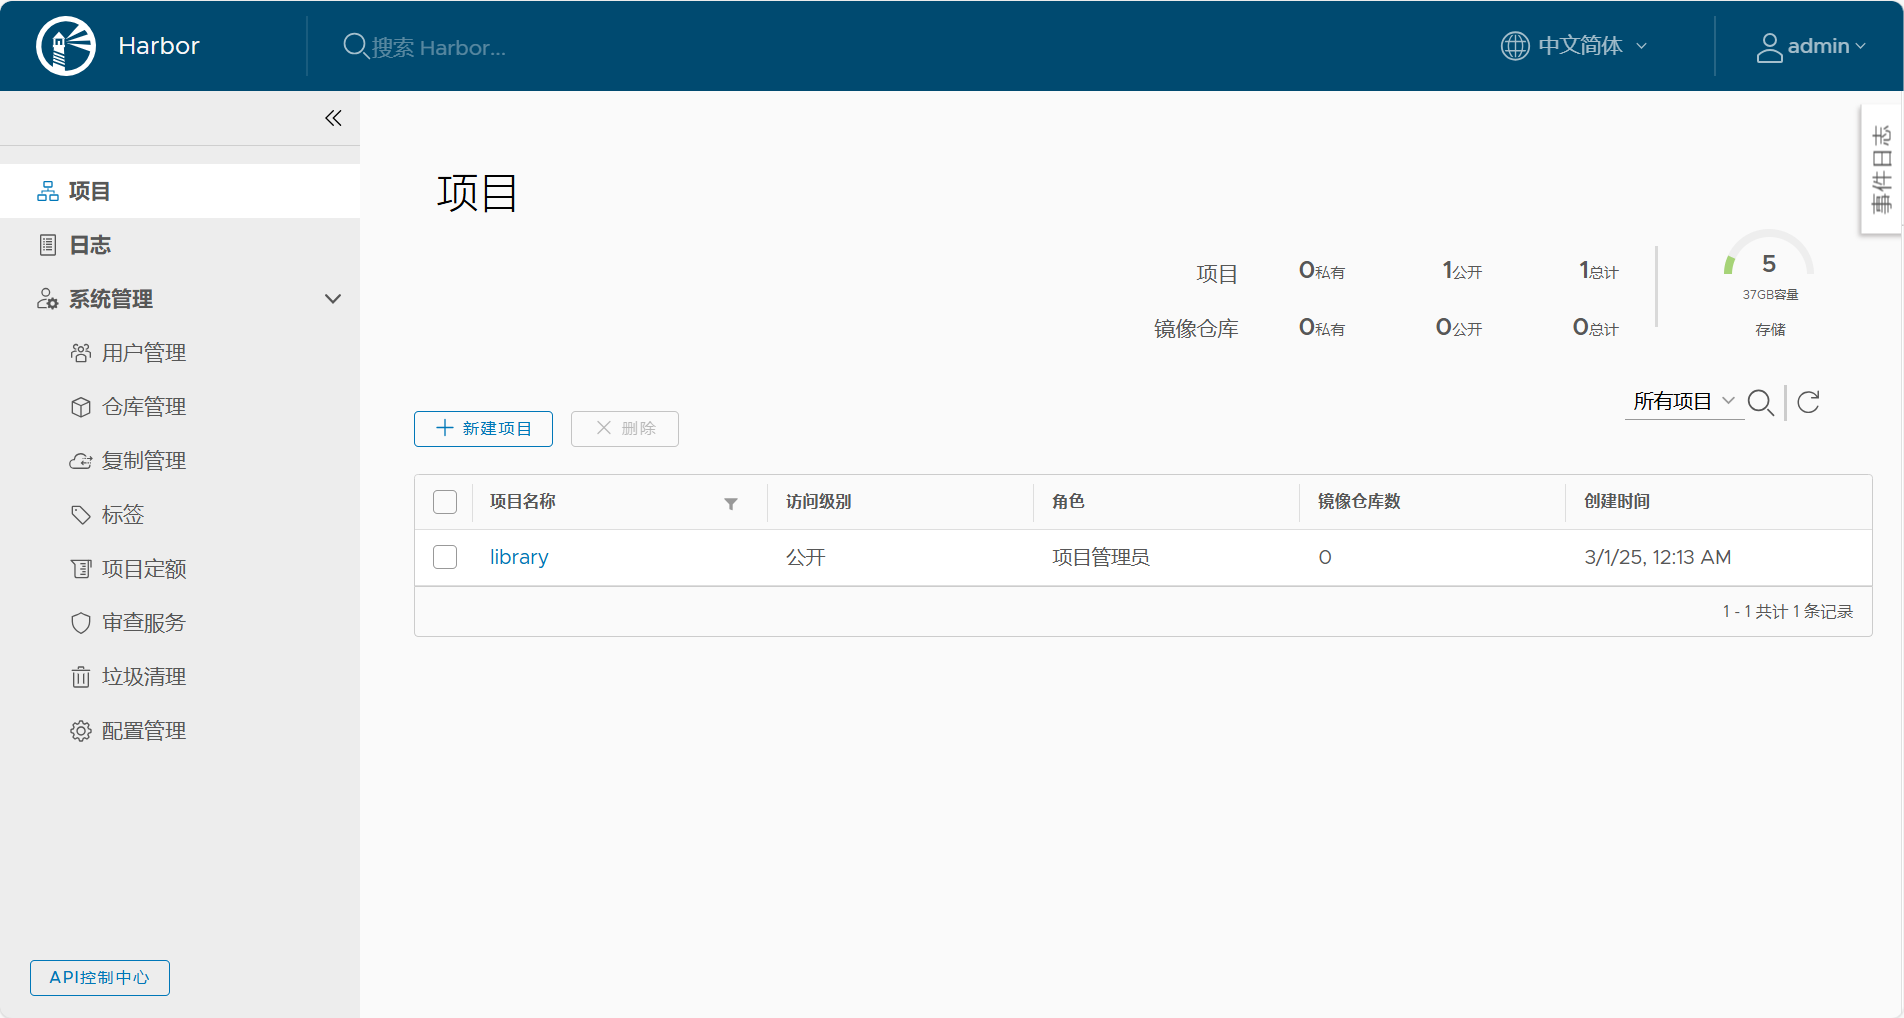The image size is (1904, 1018).
Task: Click the 3/1/25, 12:13 AM cell
Action: (x=1658, y=557)
